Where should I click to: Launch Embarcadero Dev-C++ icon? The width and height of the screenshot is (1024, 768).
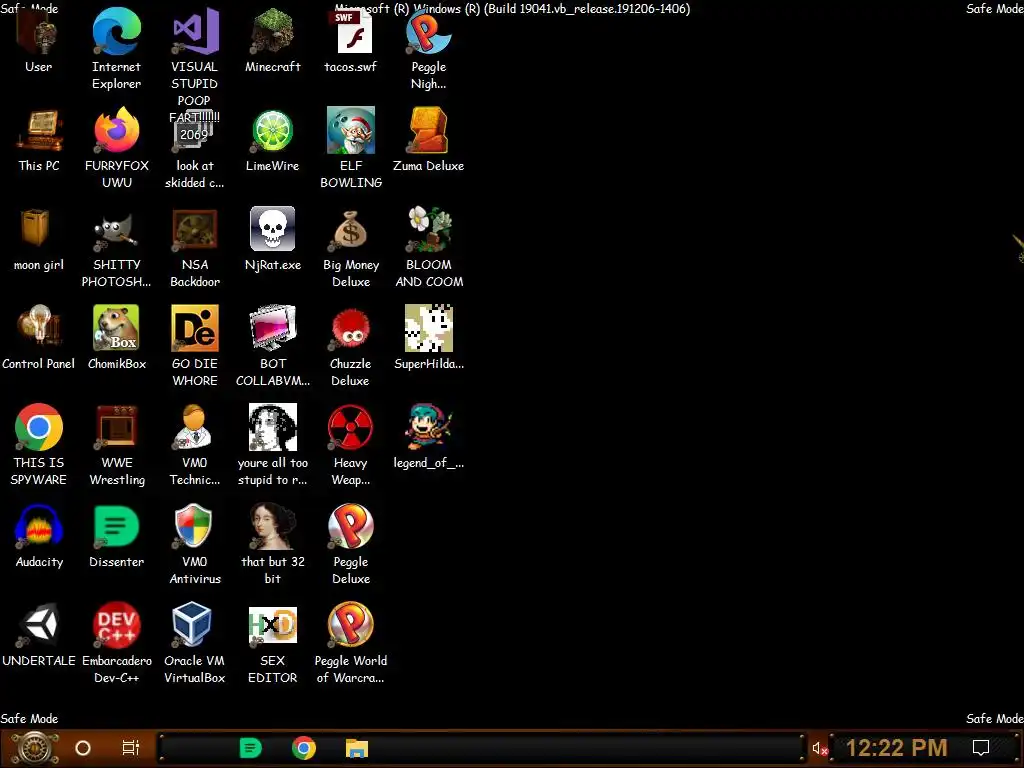[x=116, y=625]
